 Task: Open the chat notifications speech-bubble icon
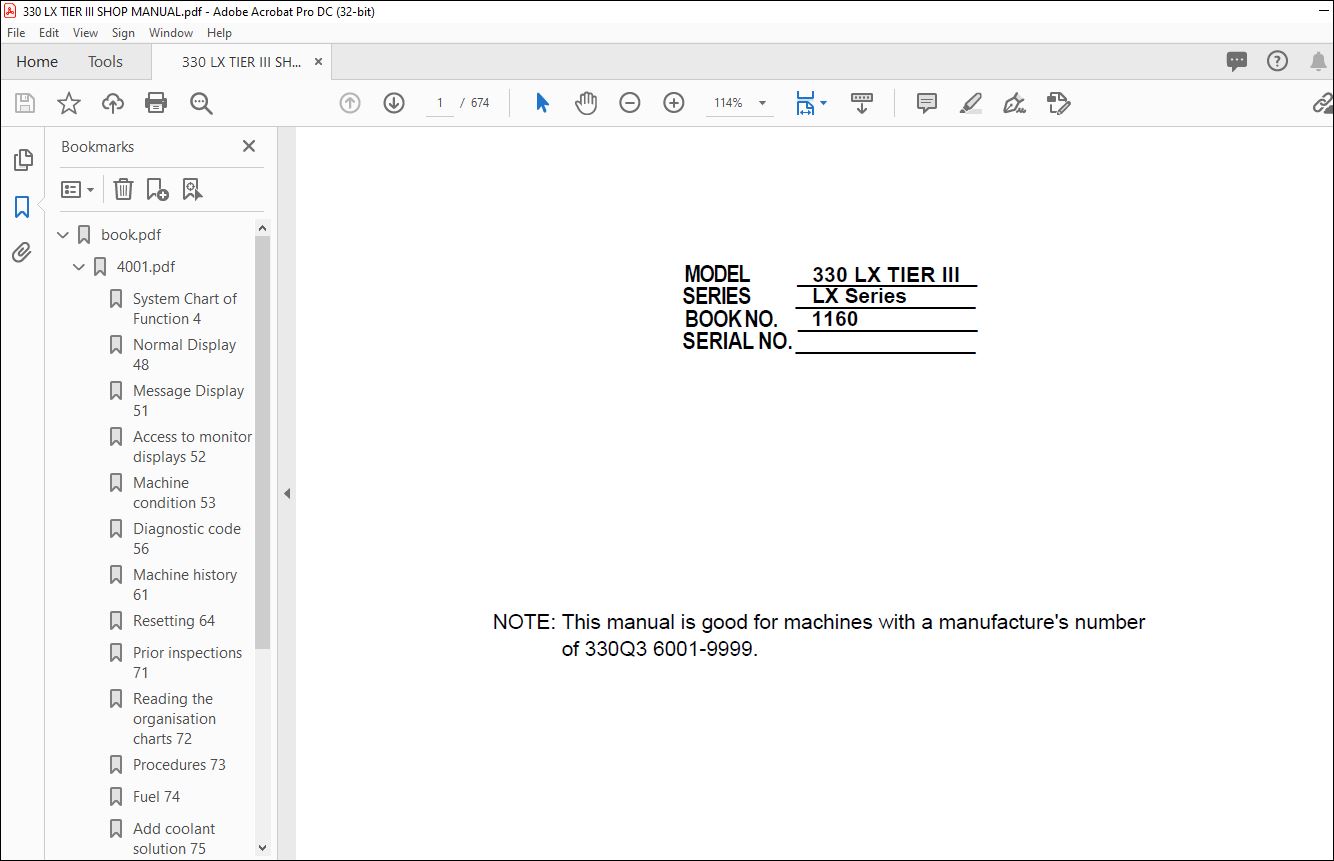point(1237,61)
